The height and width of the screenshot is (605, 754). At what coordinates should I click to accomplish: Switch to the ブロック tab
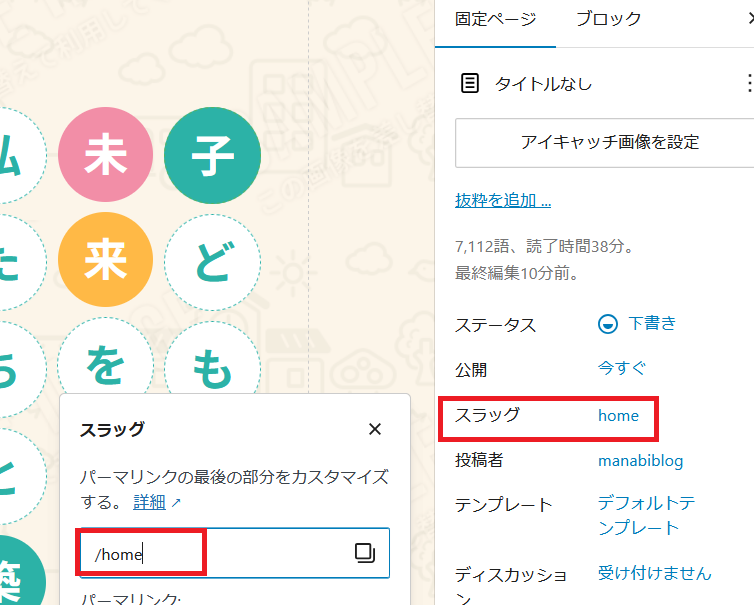608,19
